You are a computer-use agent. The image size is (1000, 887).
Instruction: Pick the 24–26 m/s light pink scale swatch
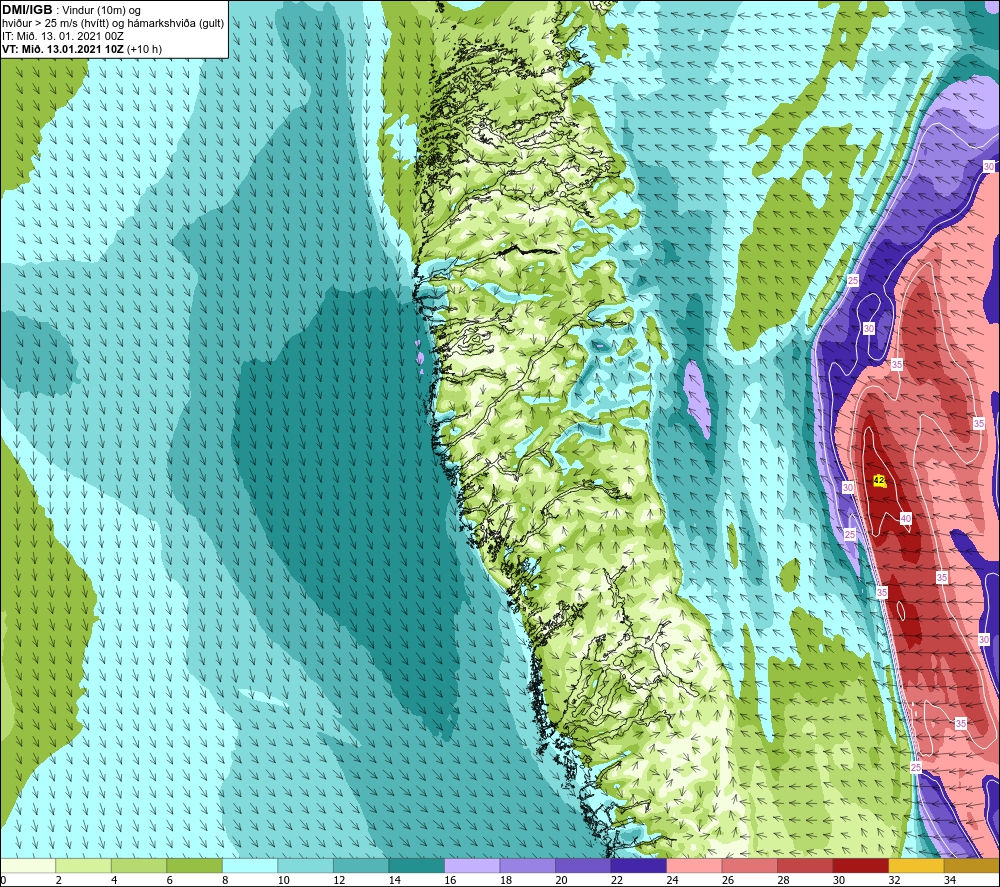(x=694, y=865)
